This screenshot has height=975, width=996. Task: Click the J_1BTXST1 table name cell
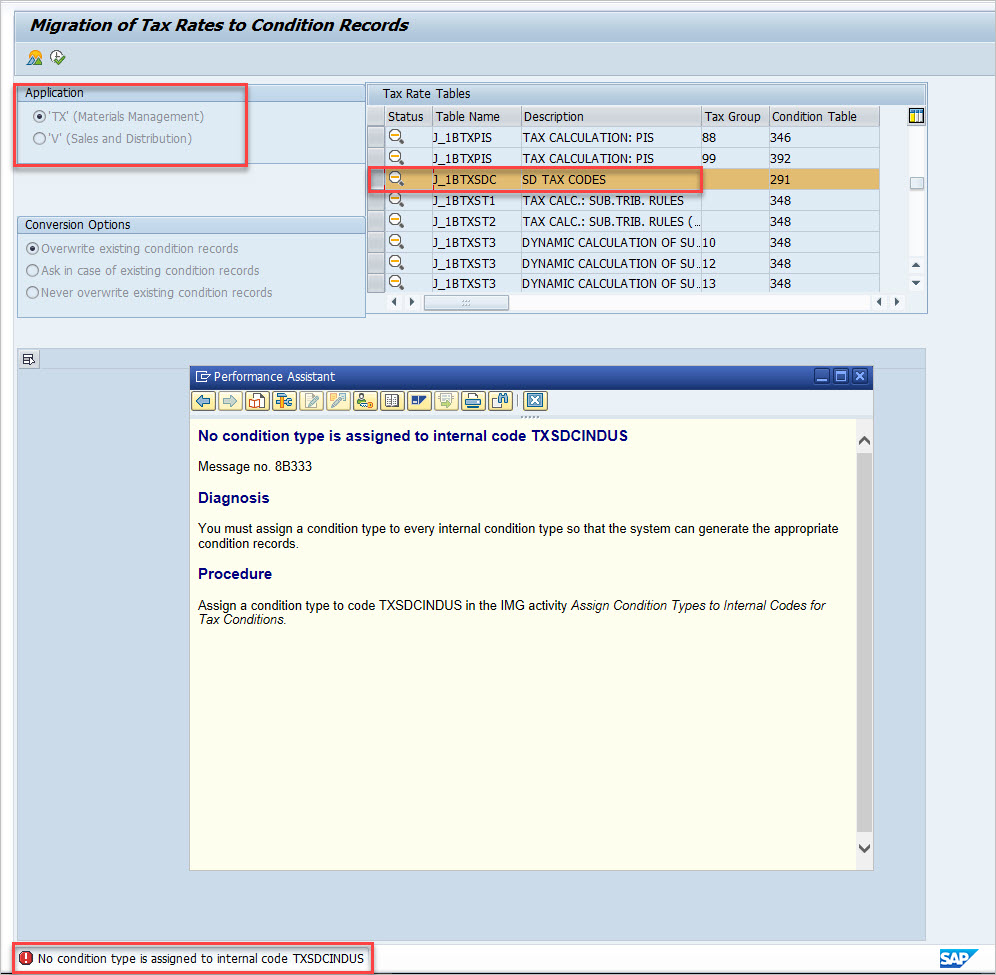pyautogui.click(x=476, y=200)
